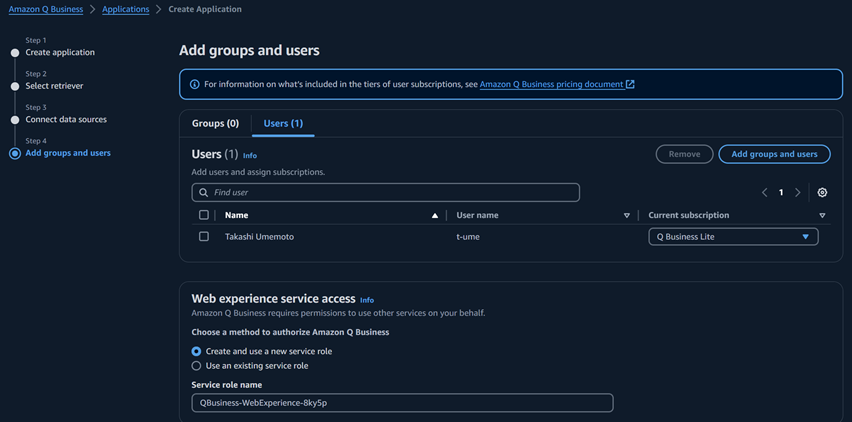Click the external link icon after pricing document
This screenshot has height=422, width=852.
coord(630,84)
